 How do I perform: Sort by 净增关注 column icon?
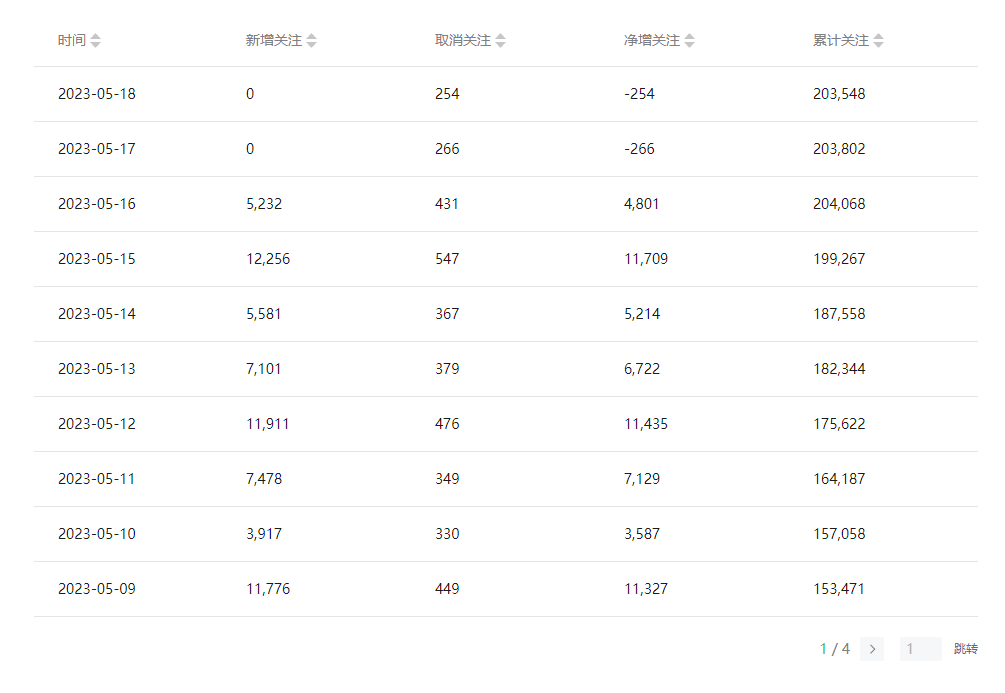[689, 41]
